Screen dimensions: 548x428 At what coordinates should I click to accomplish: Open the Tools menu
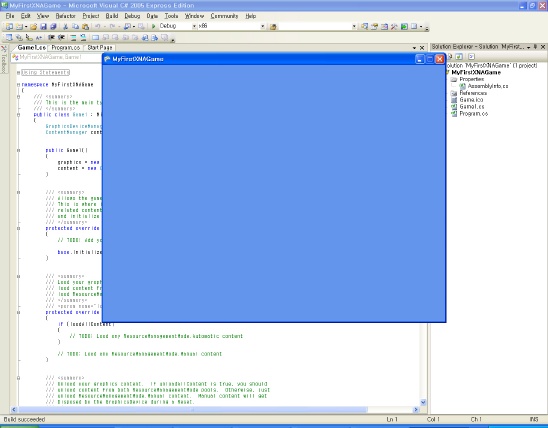click(171, 16)
